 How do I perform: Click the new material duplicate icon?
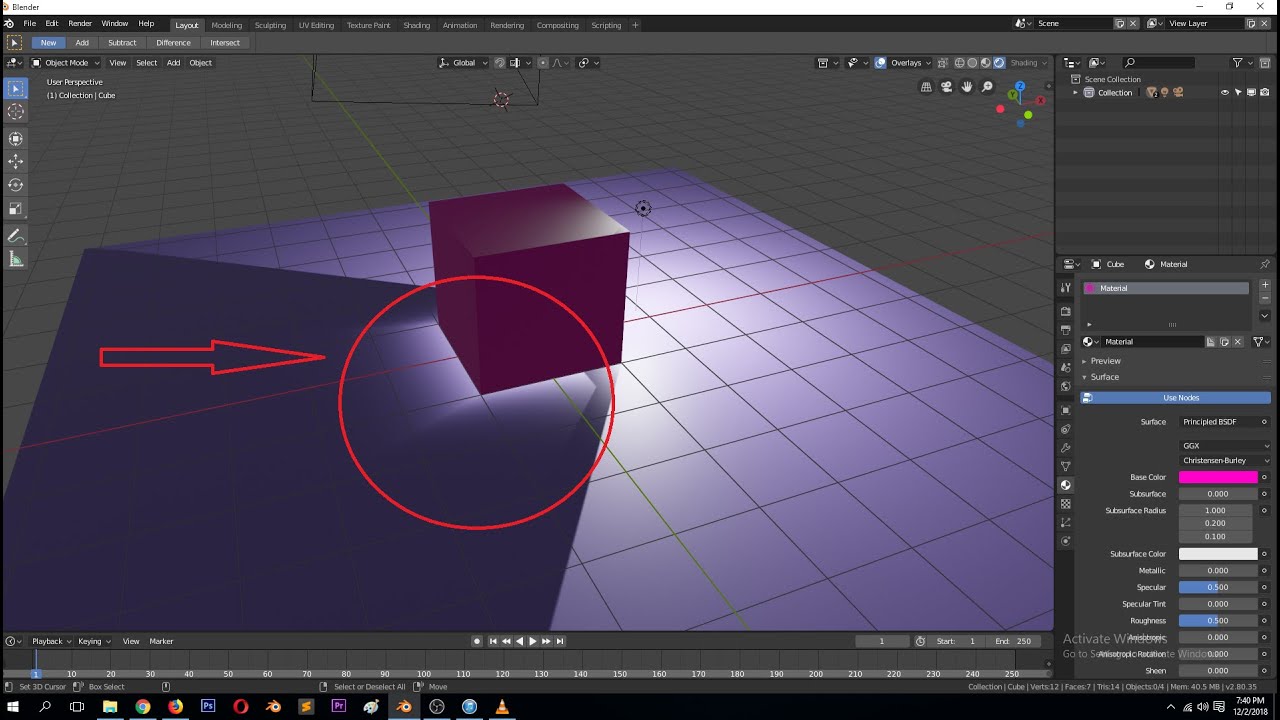tap(1224, 342)
